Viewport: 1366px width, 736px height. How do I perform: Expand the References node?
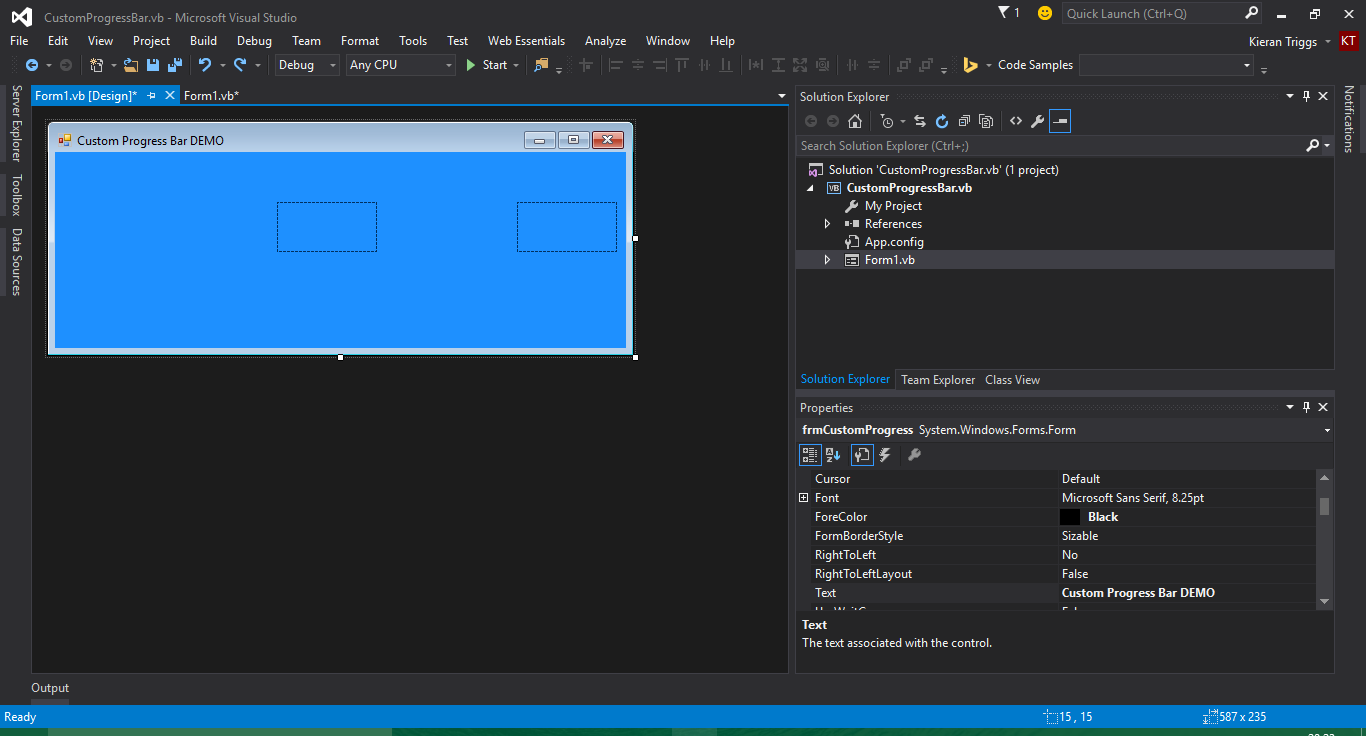click(827, 224)
